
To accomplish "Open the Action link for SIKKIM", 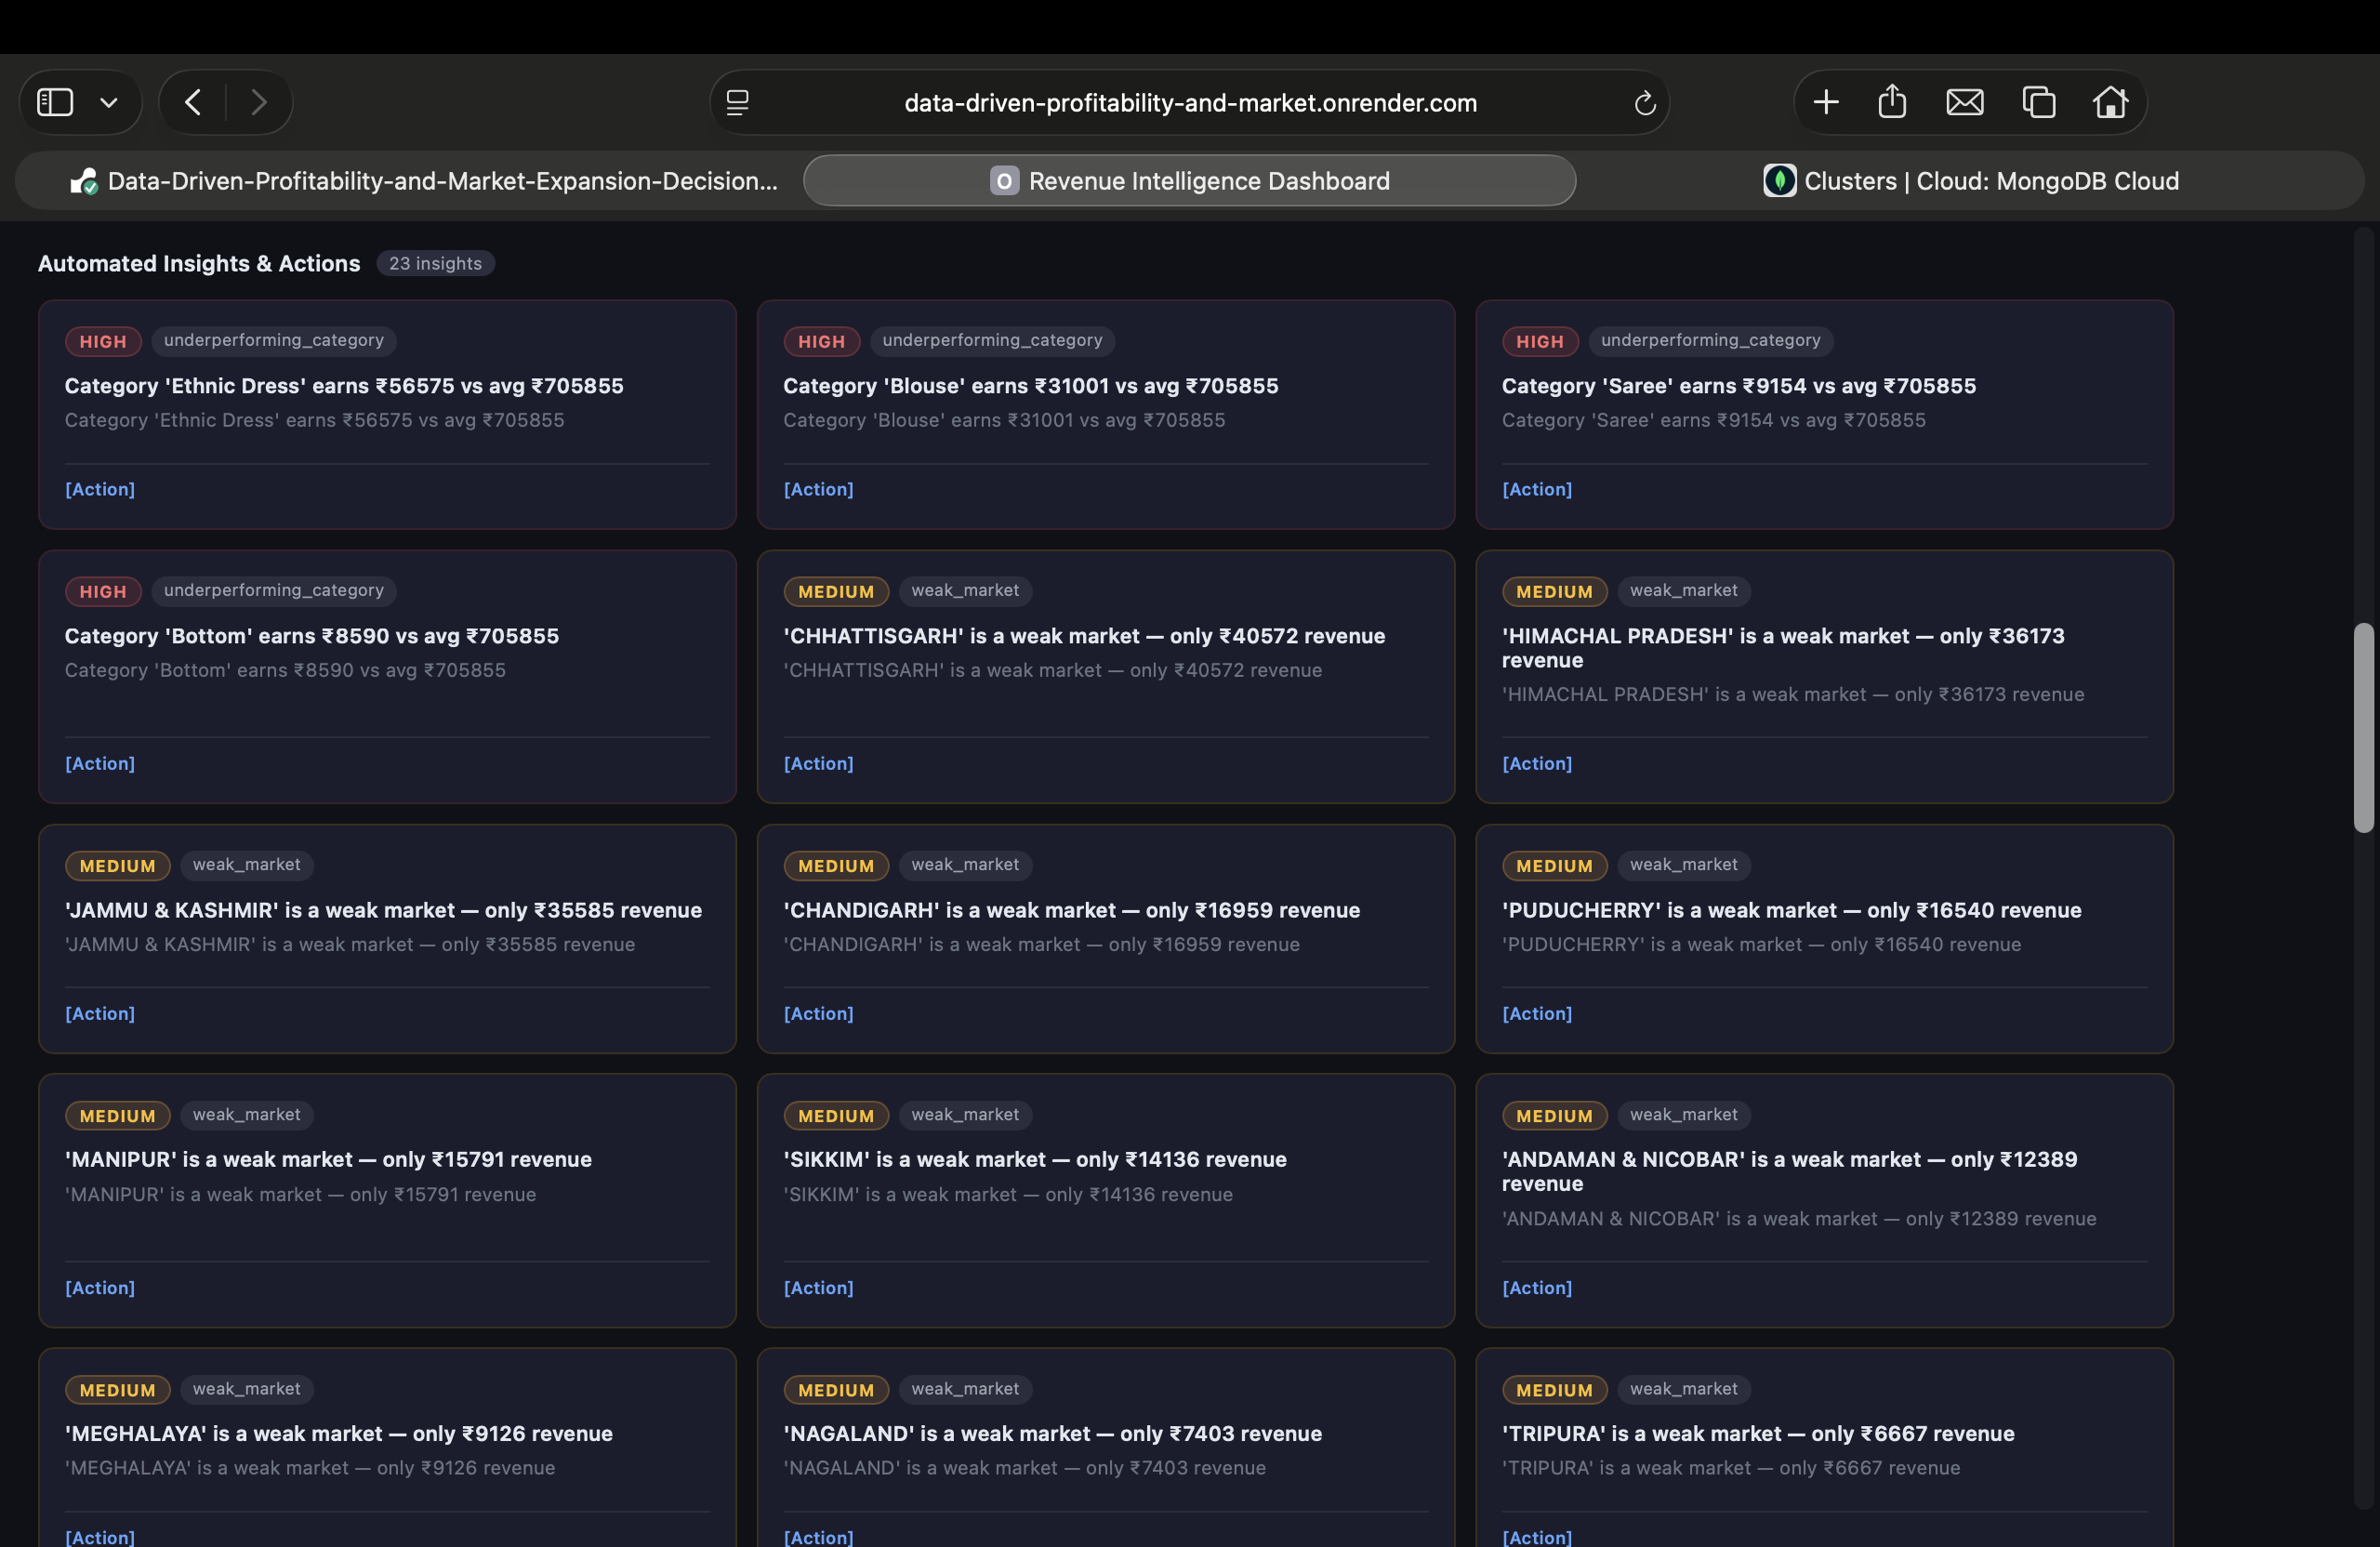I will (818, 1287).
